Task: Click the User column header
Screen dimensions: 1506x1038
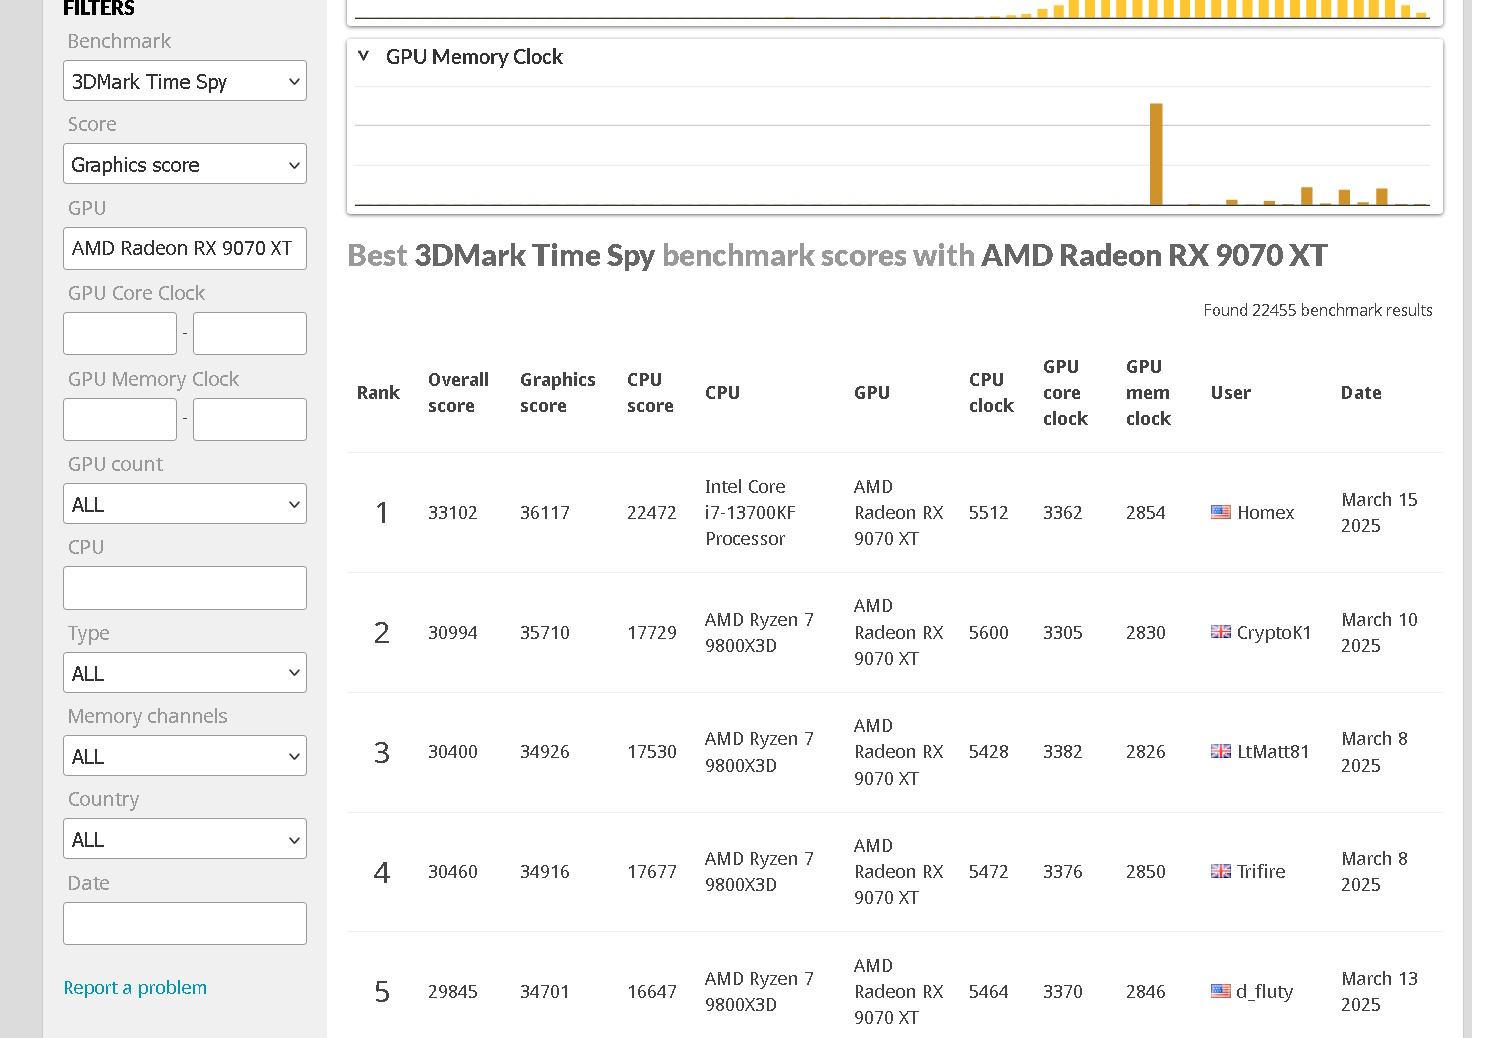Action: (1230, 392)
